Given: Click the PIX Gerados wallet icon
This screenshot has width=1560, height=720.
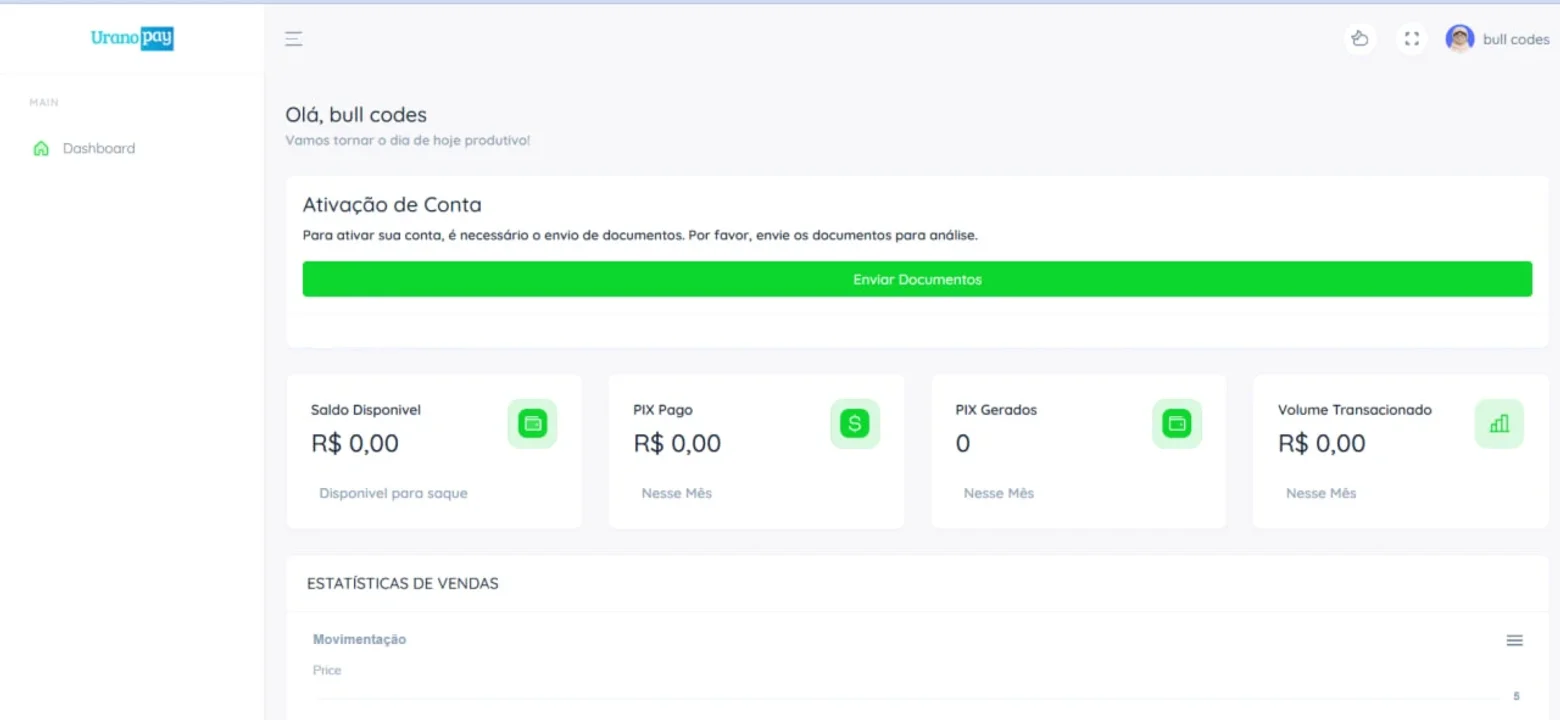Looking at the screenshot, I should click(x=1177, y=424).
